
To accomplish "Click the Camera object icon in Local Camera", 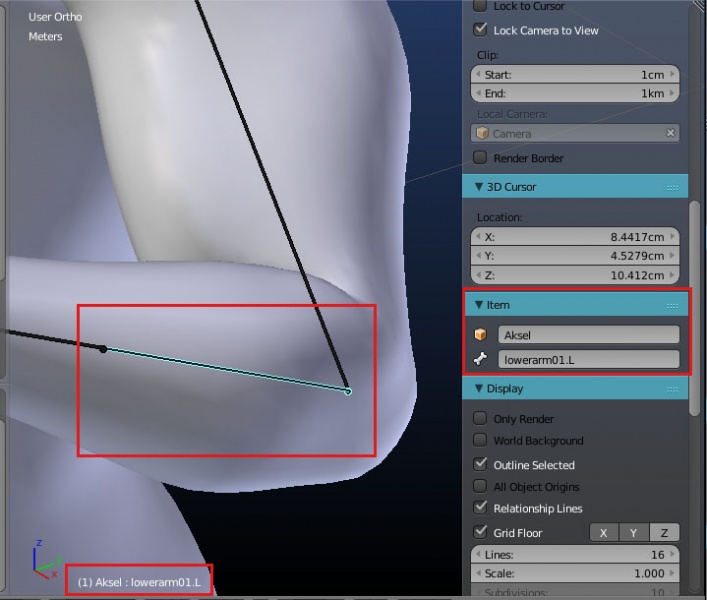I will (x=482, y=133).
